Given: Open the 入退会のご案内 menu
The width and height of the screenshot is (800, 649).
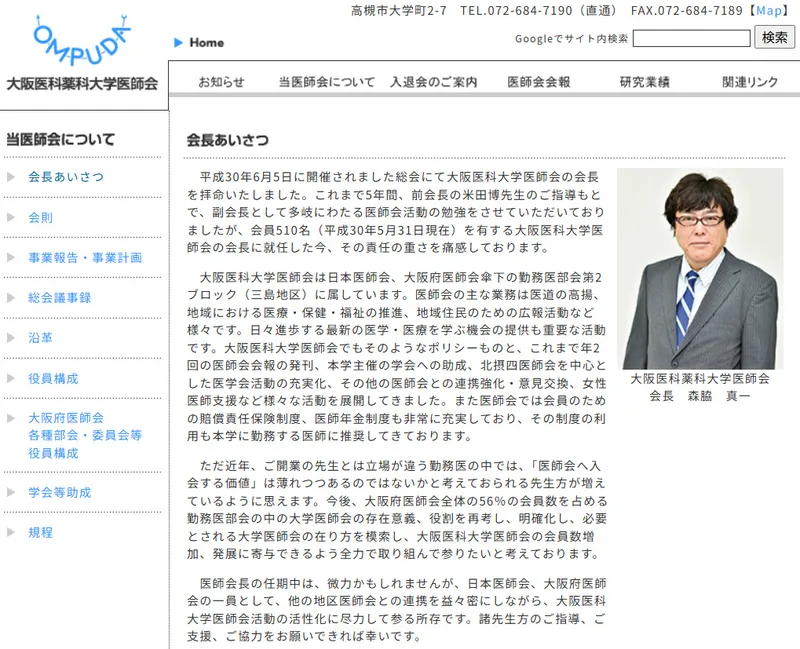Looking at the screenshot, I should click(434, 82).
